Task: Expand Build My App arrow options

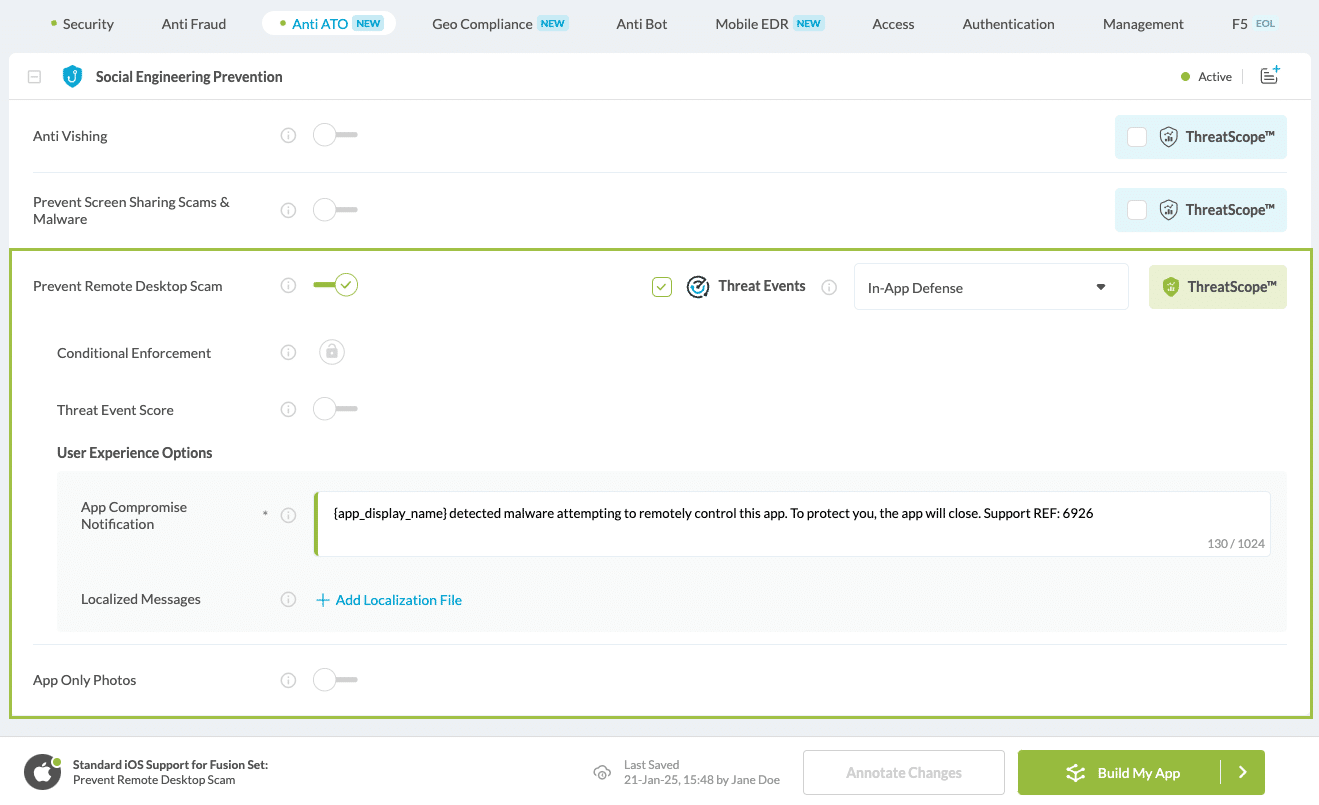Action: (1243, 772)
